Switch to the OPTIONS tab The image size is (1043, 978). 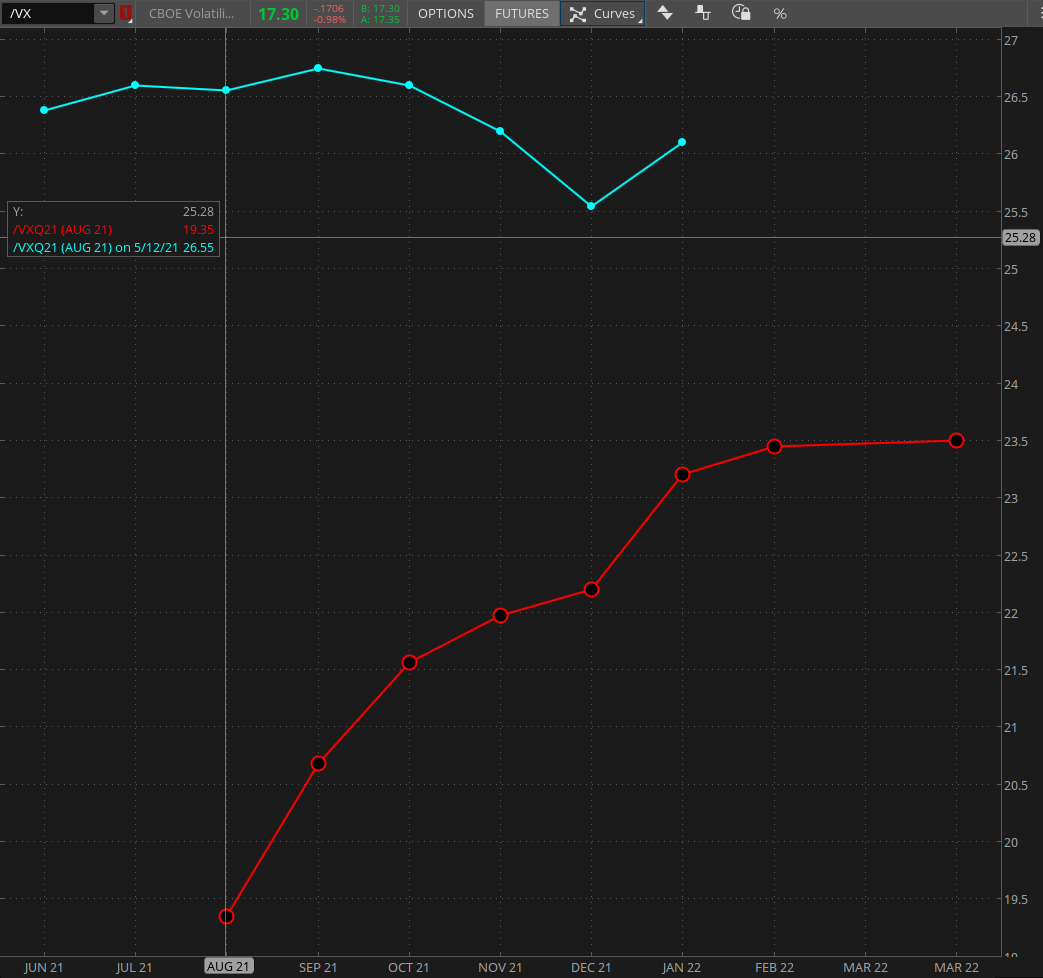445,14
